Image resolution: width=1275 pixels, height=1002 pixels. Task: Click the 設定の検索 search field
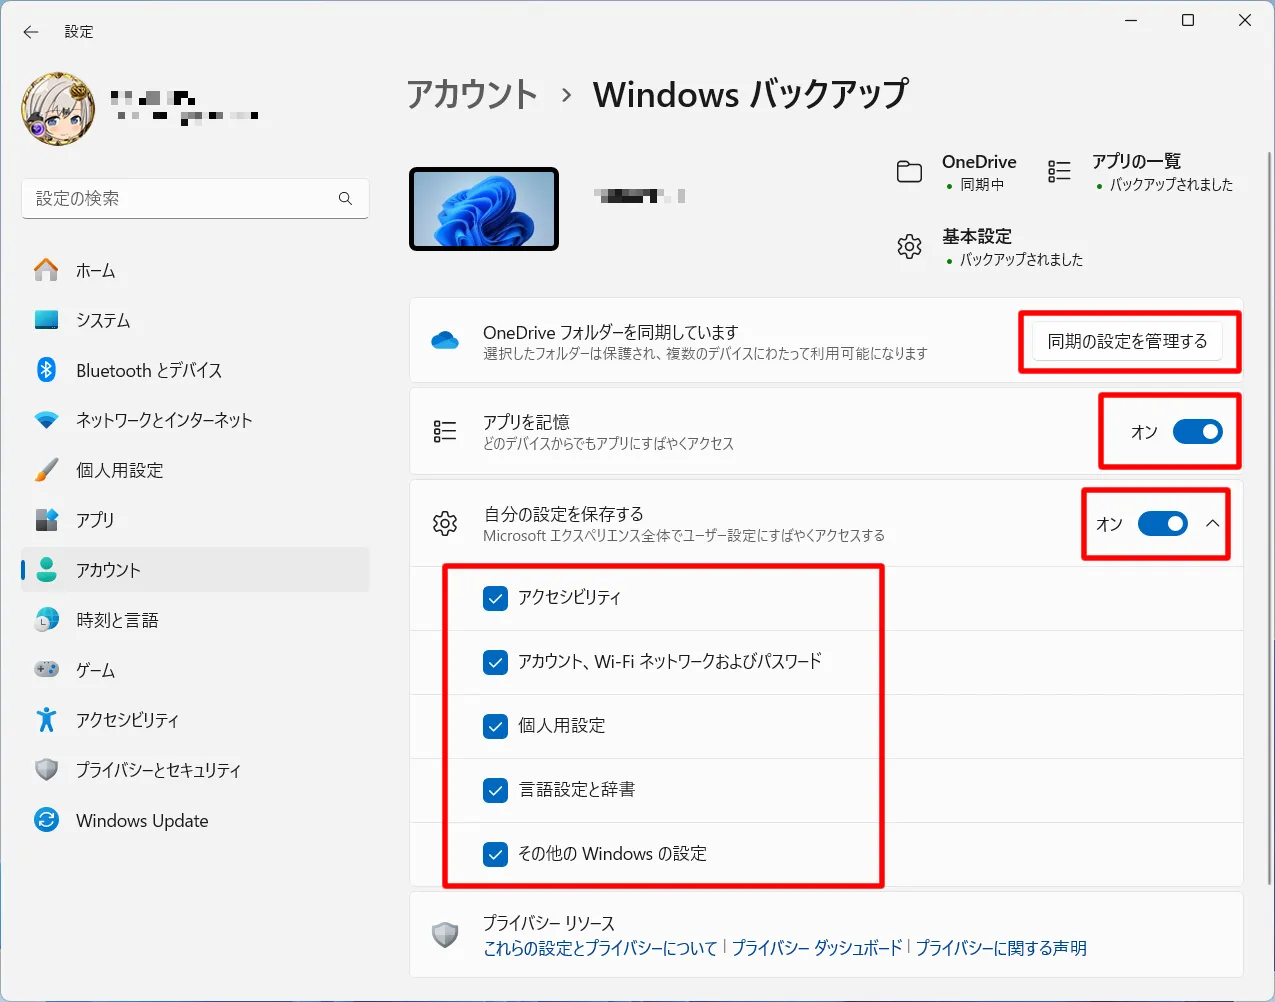[x=195, y=199]
